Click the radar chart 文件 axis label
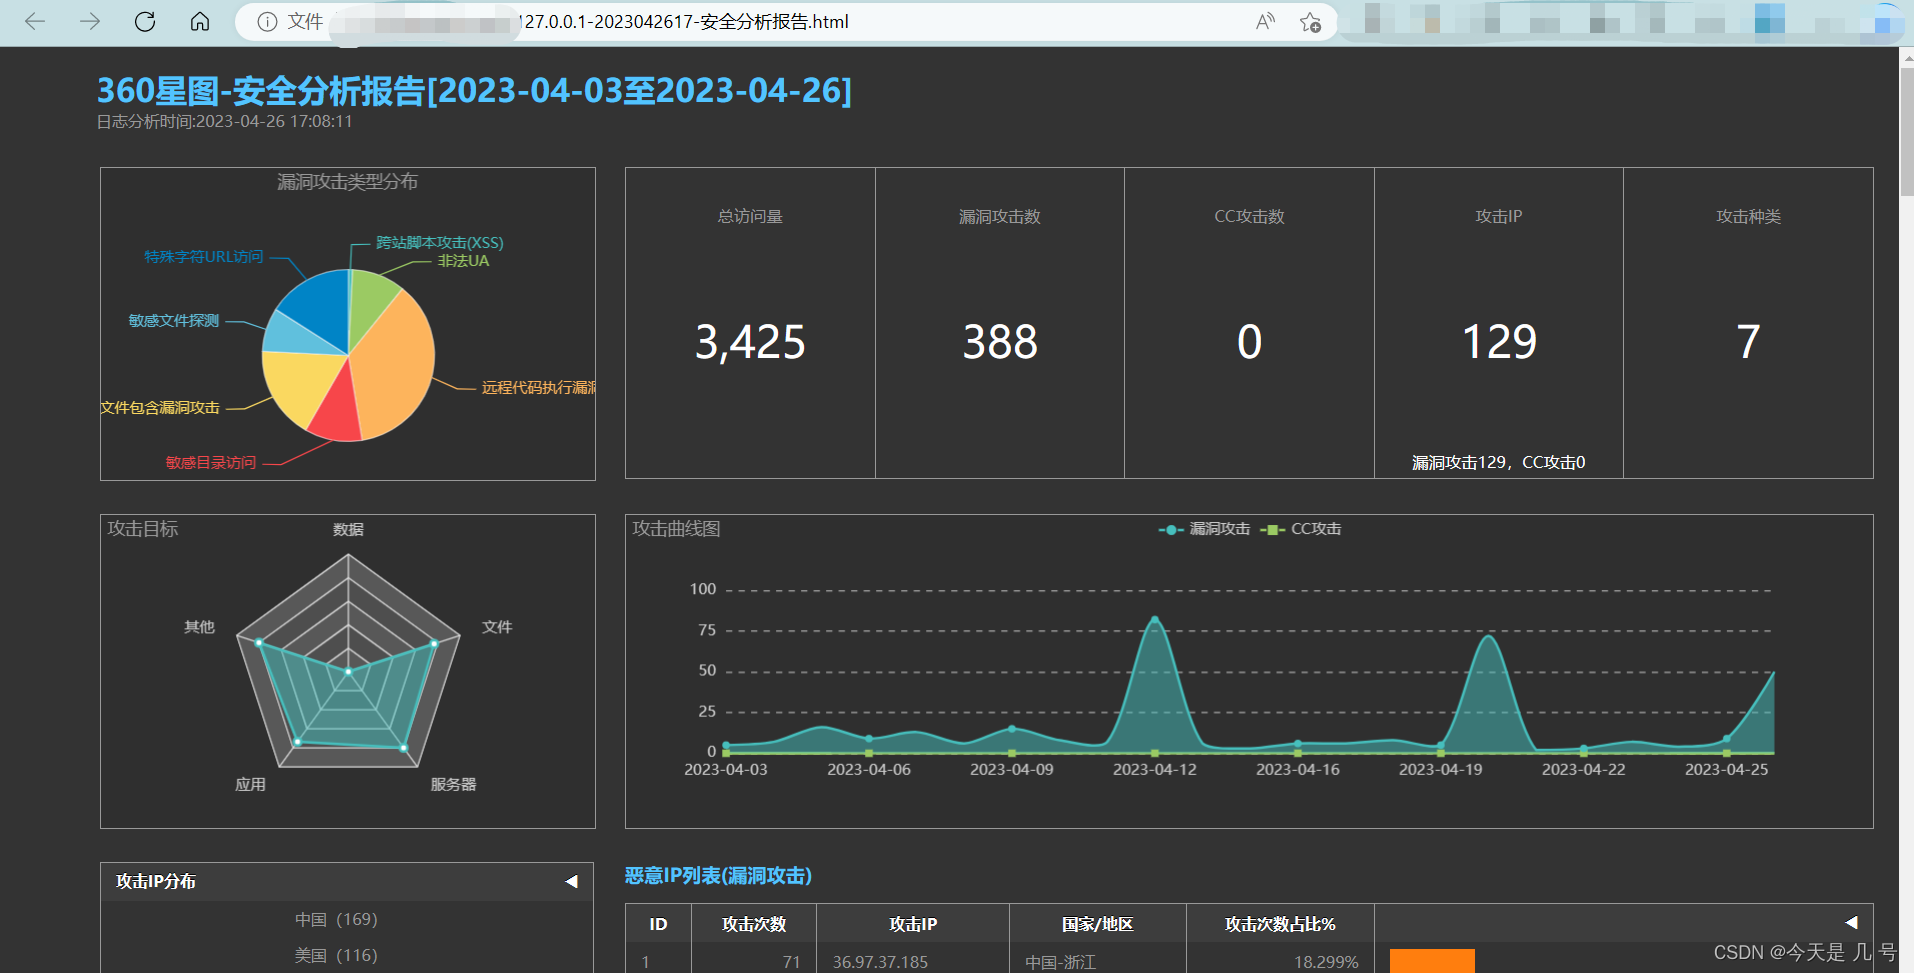The image size is (1914, 973). click(x=497, y=627)
